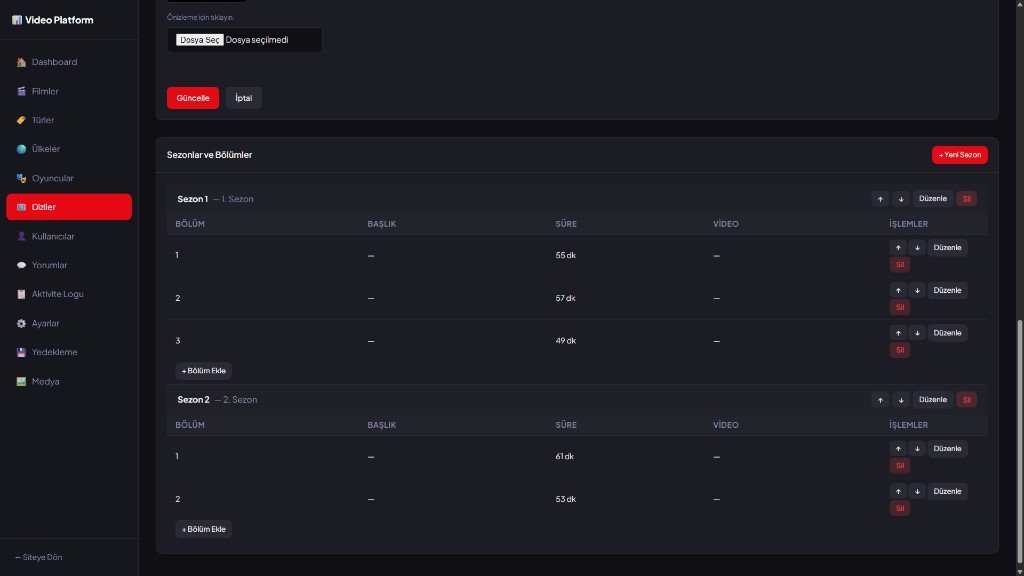Viewport: 1024px width, 576px height.
Task: Follow the Siteye Dön link
Action: point(40,557)
